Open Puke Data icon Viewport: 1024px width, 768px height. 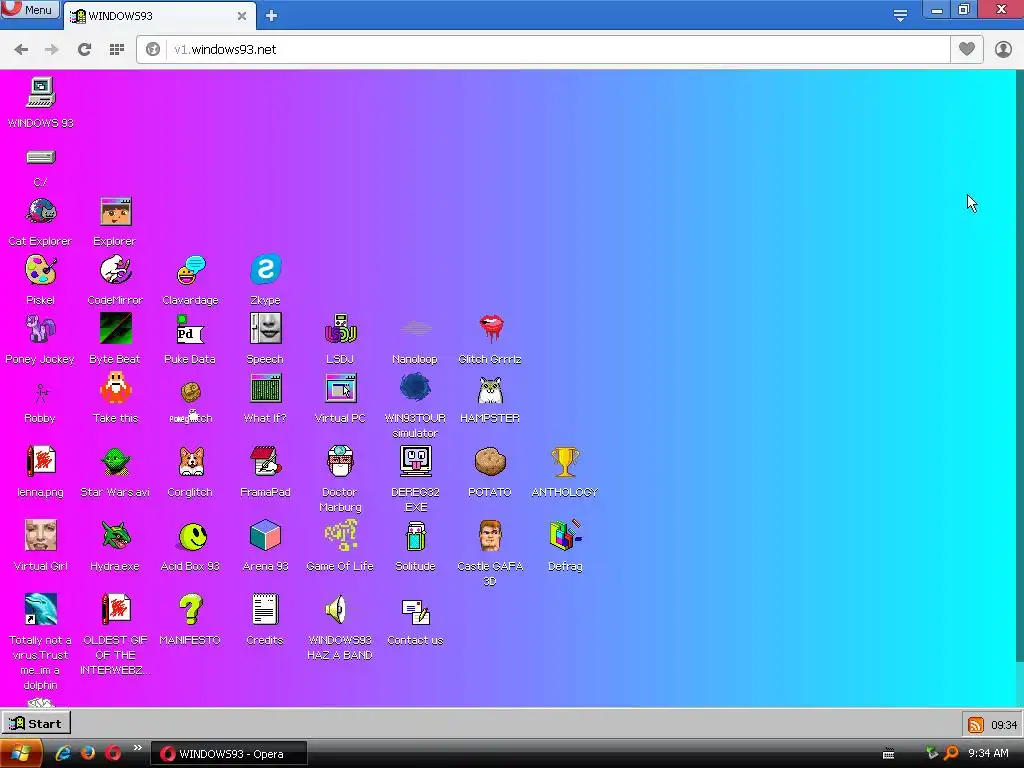point(190,329)
